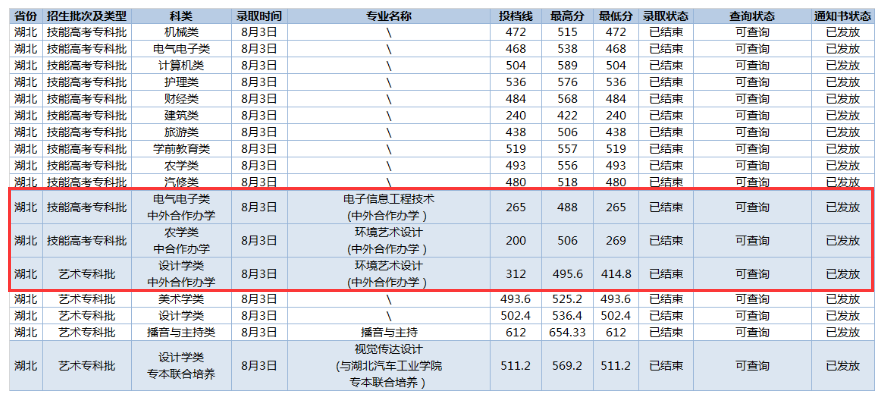Click 已结束 in the 护理类 row
Viewport: 883px width, 401px height.
tap(666, 82)
